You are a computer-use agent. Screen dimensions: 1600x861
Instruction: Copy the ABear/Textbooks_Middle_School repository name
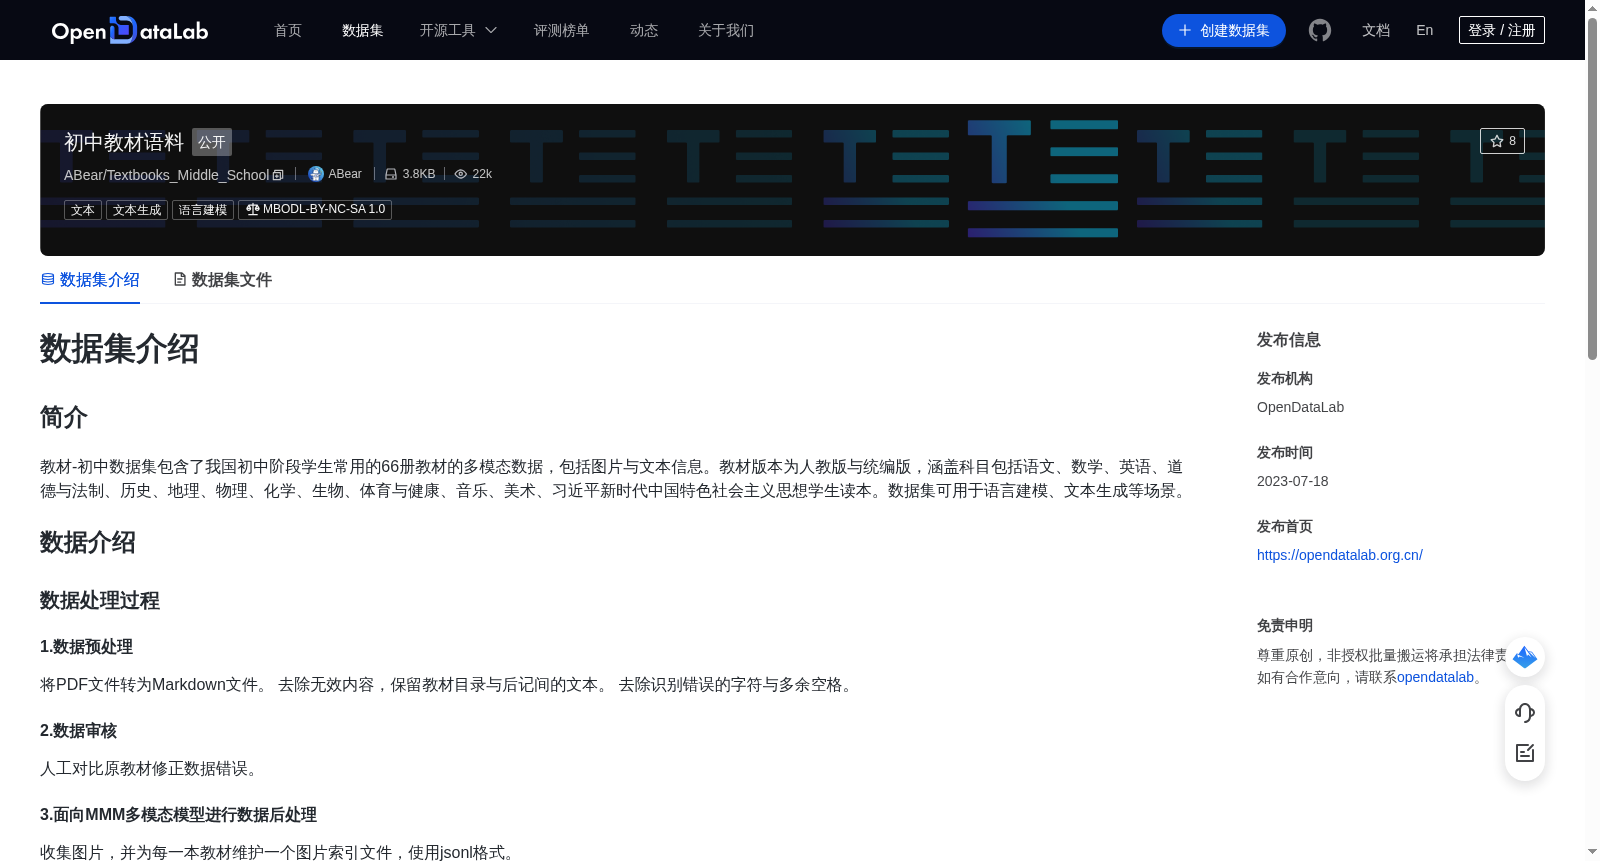pyautogui.click(x=278, y=175)
